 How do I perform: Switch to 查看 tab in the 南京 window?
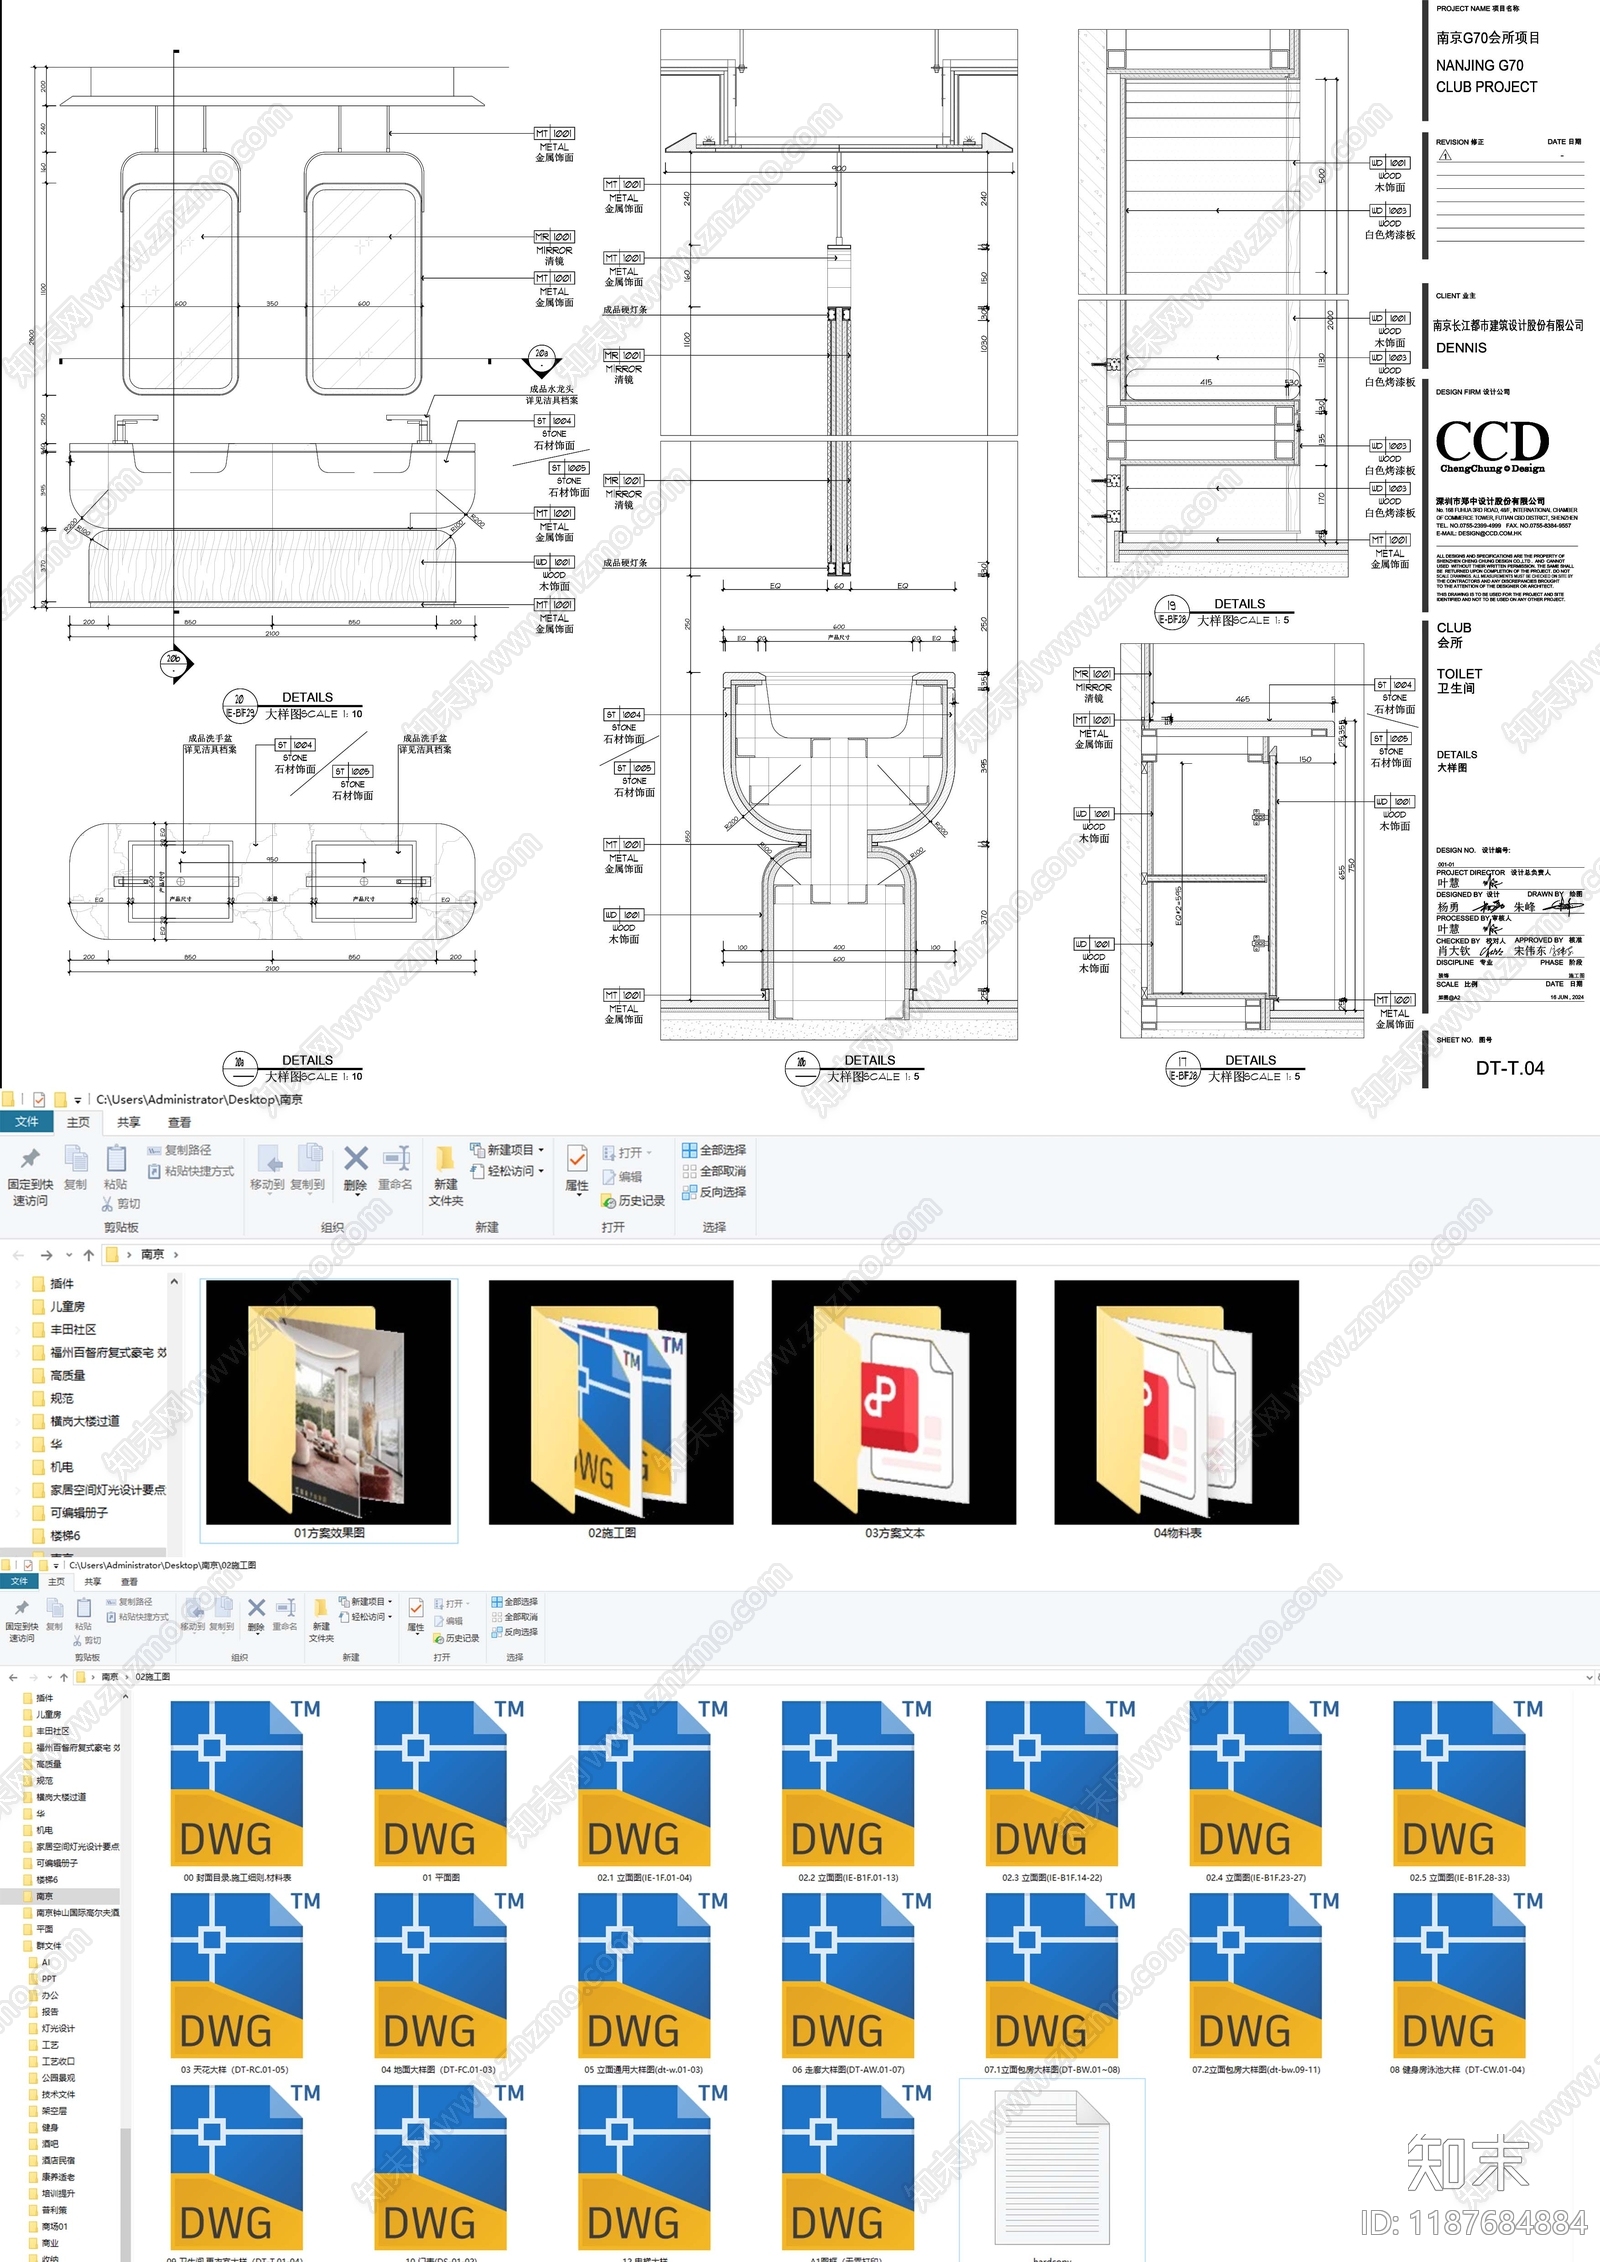[180, 1122]
